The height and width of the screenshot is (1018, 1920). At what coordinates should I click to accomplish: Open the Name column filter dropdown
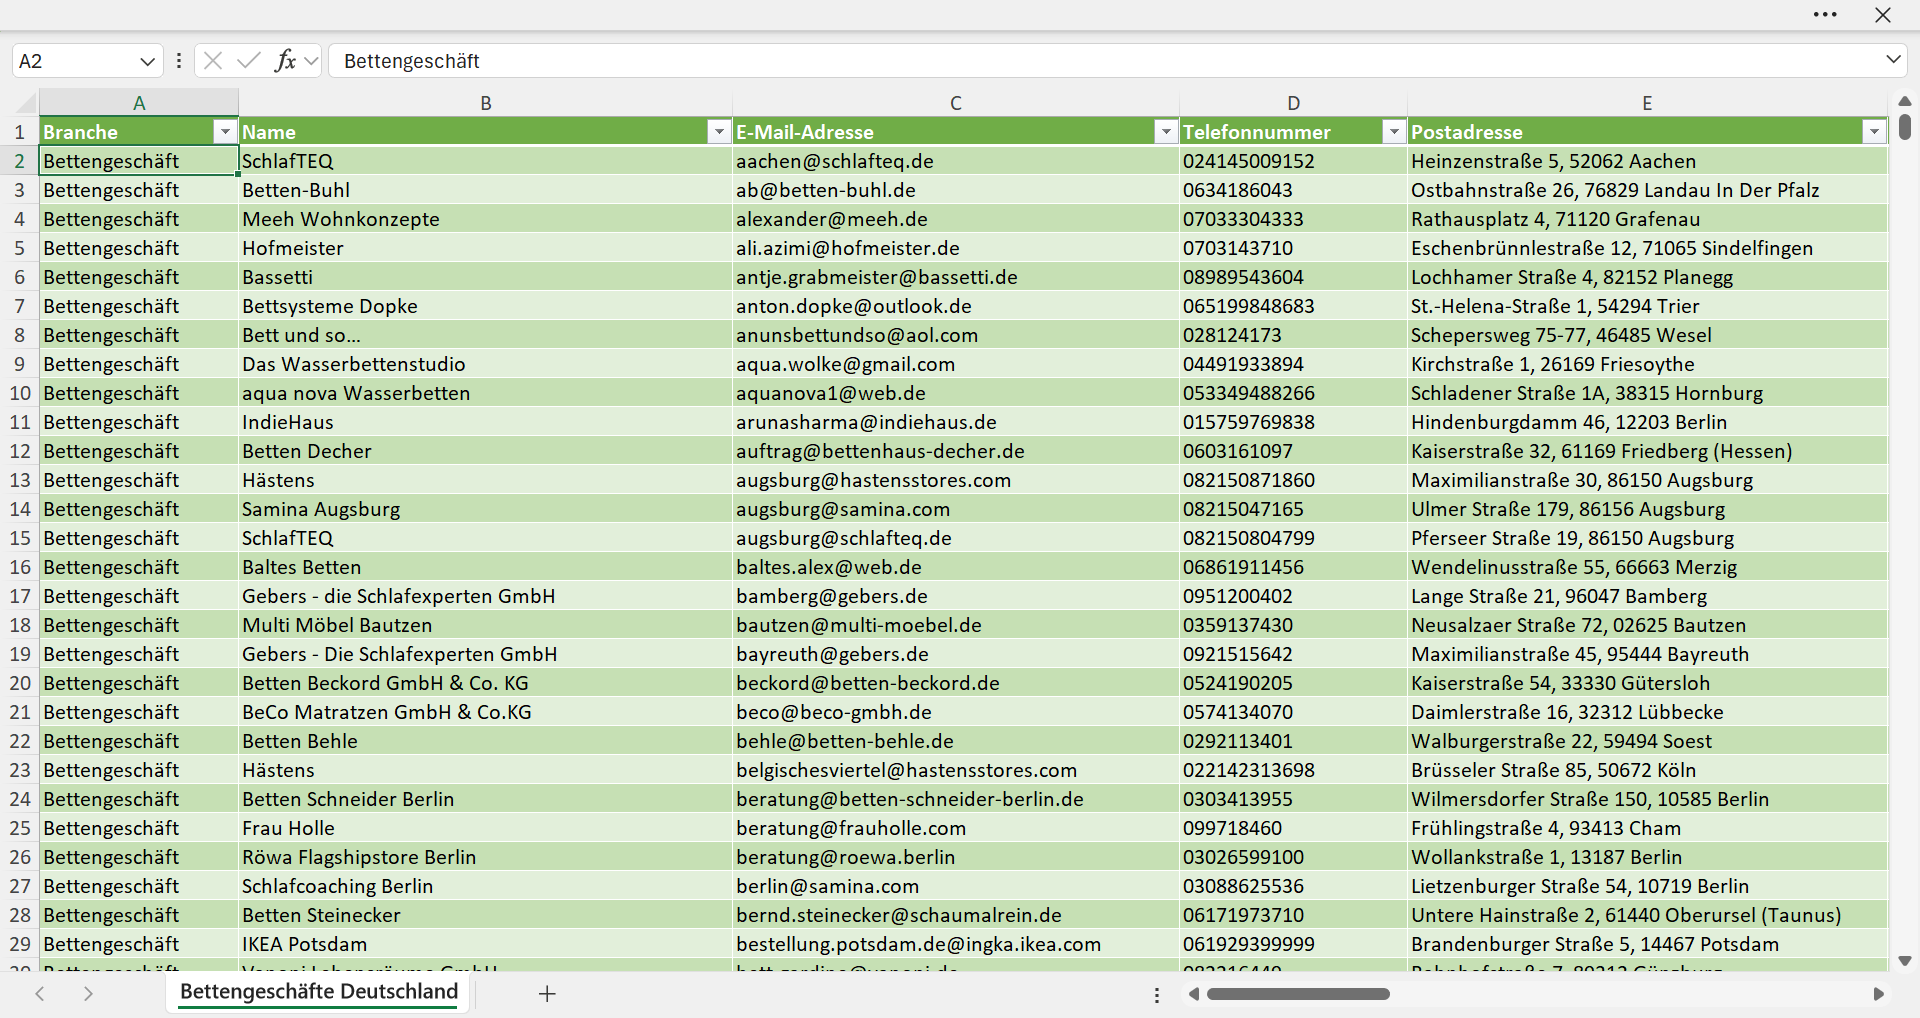click(719, 132)
